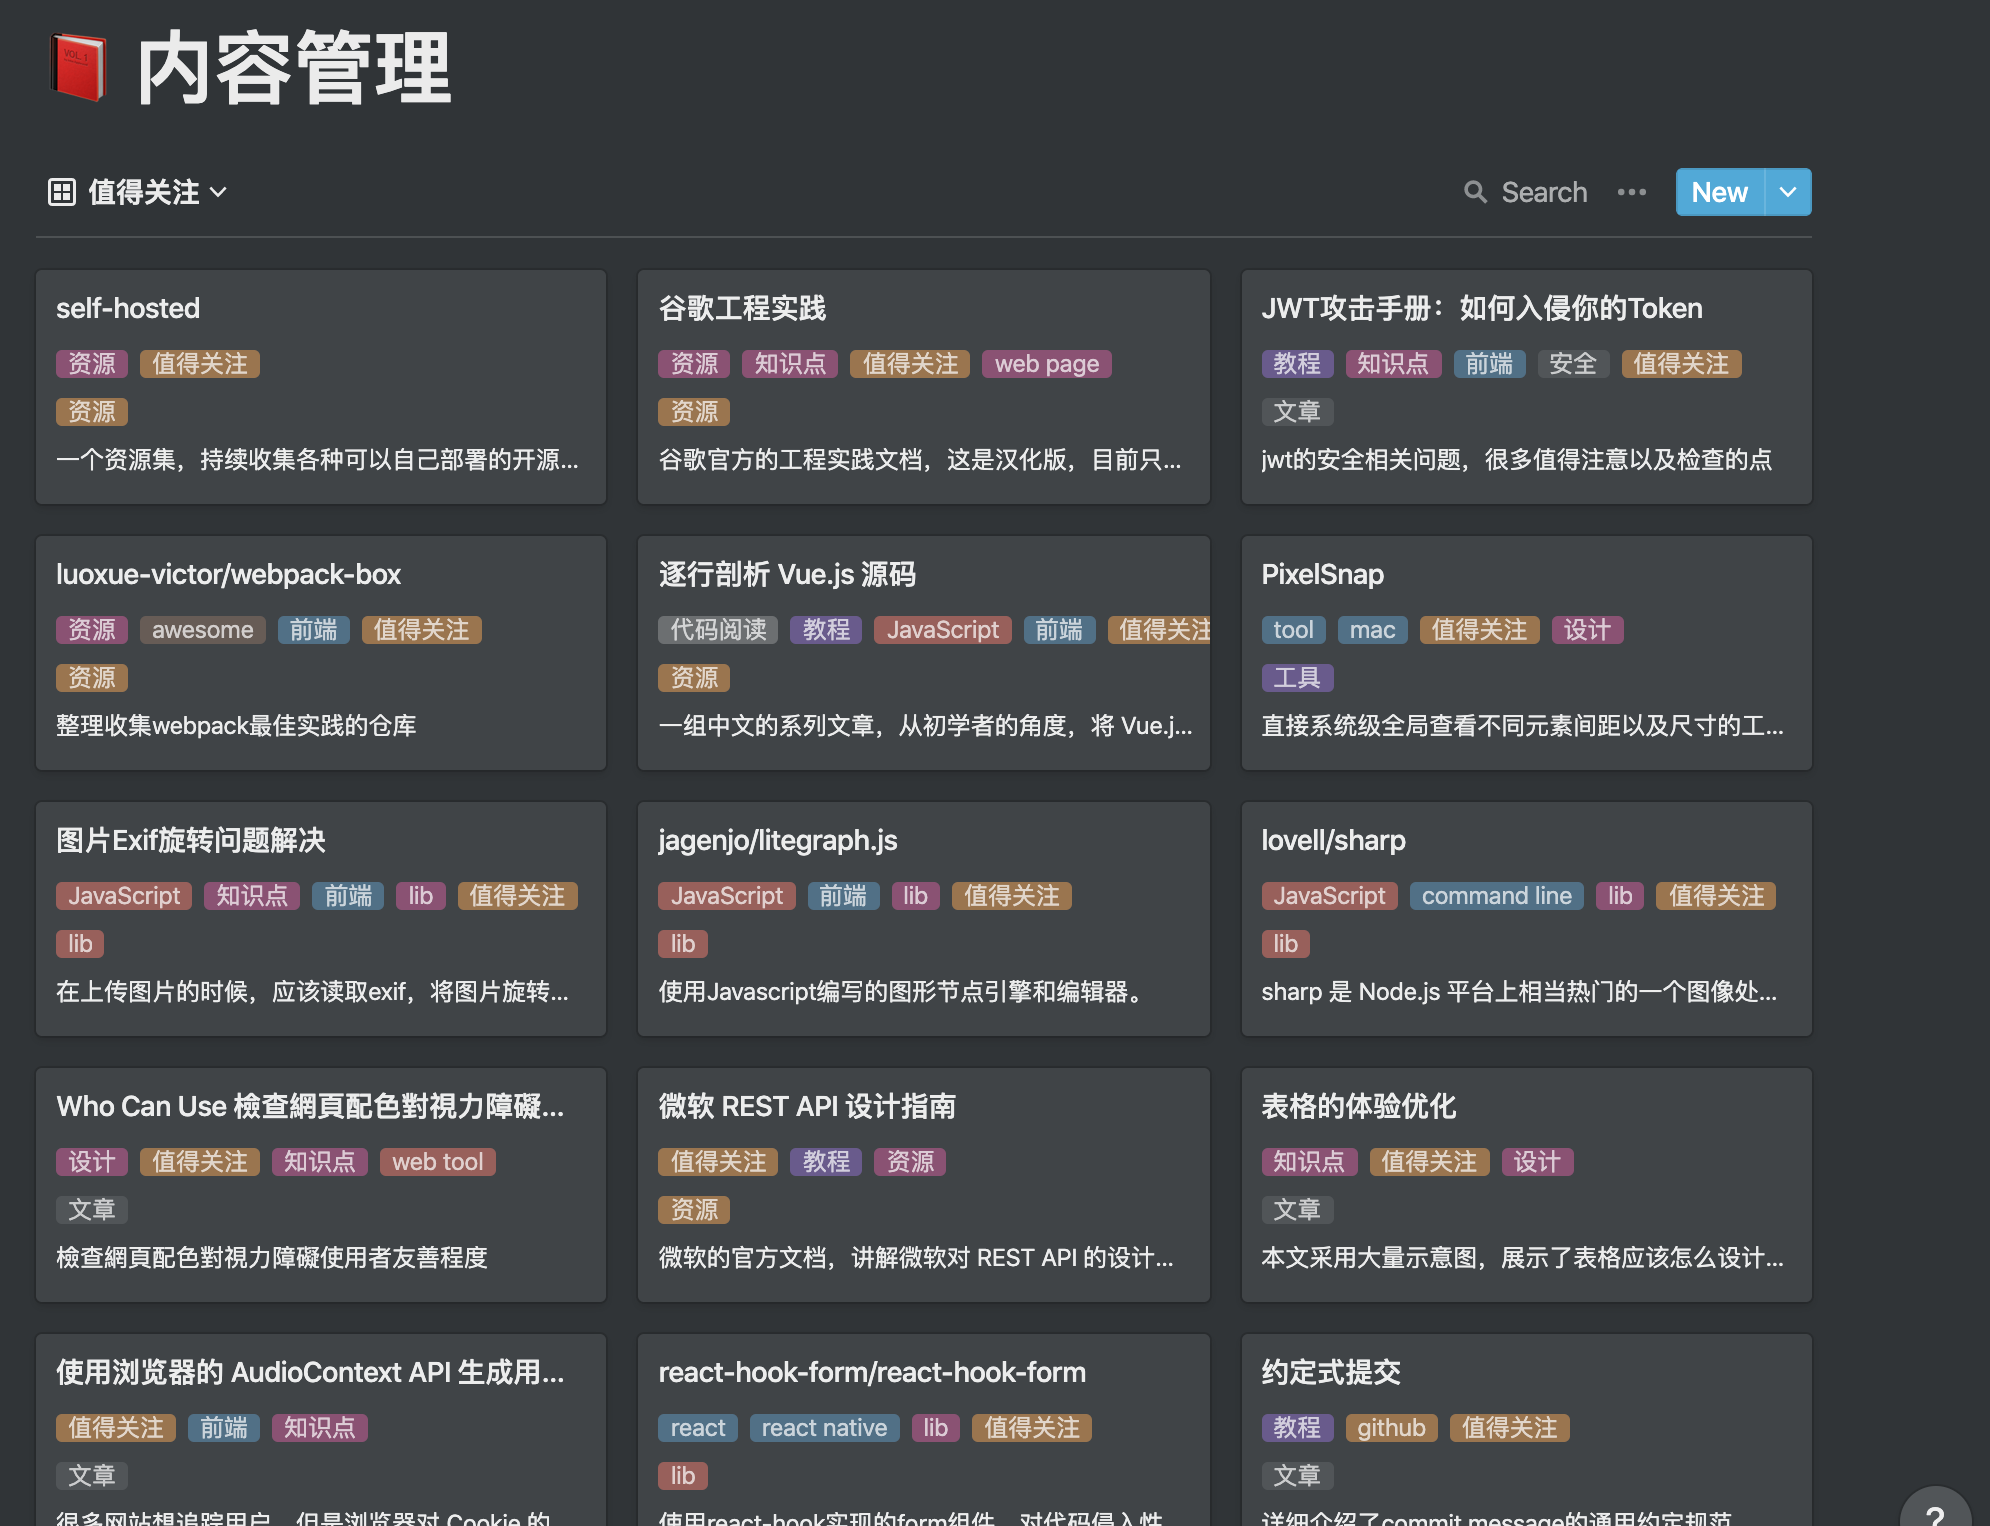Click the Search magnifier icon
Viewport: 1990px width, 1526px height.
tap(1475, 192)
